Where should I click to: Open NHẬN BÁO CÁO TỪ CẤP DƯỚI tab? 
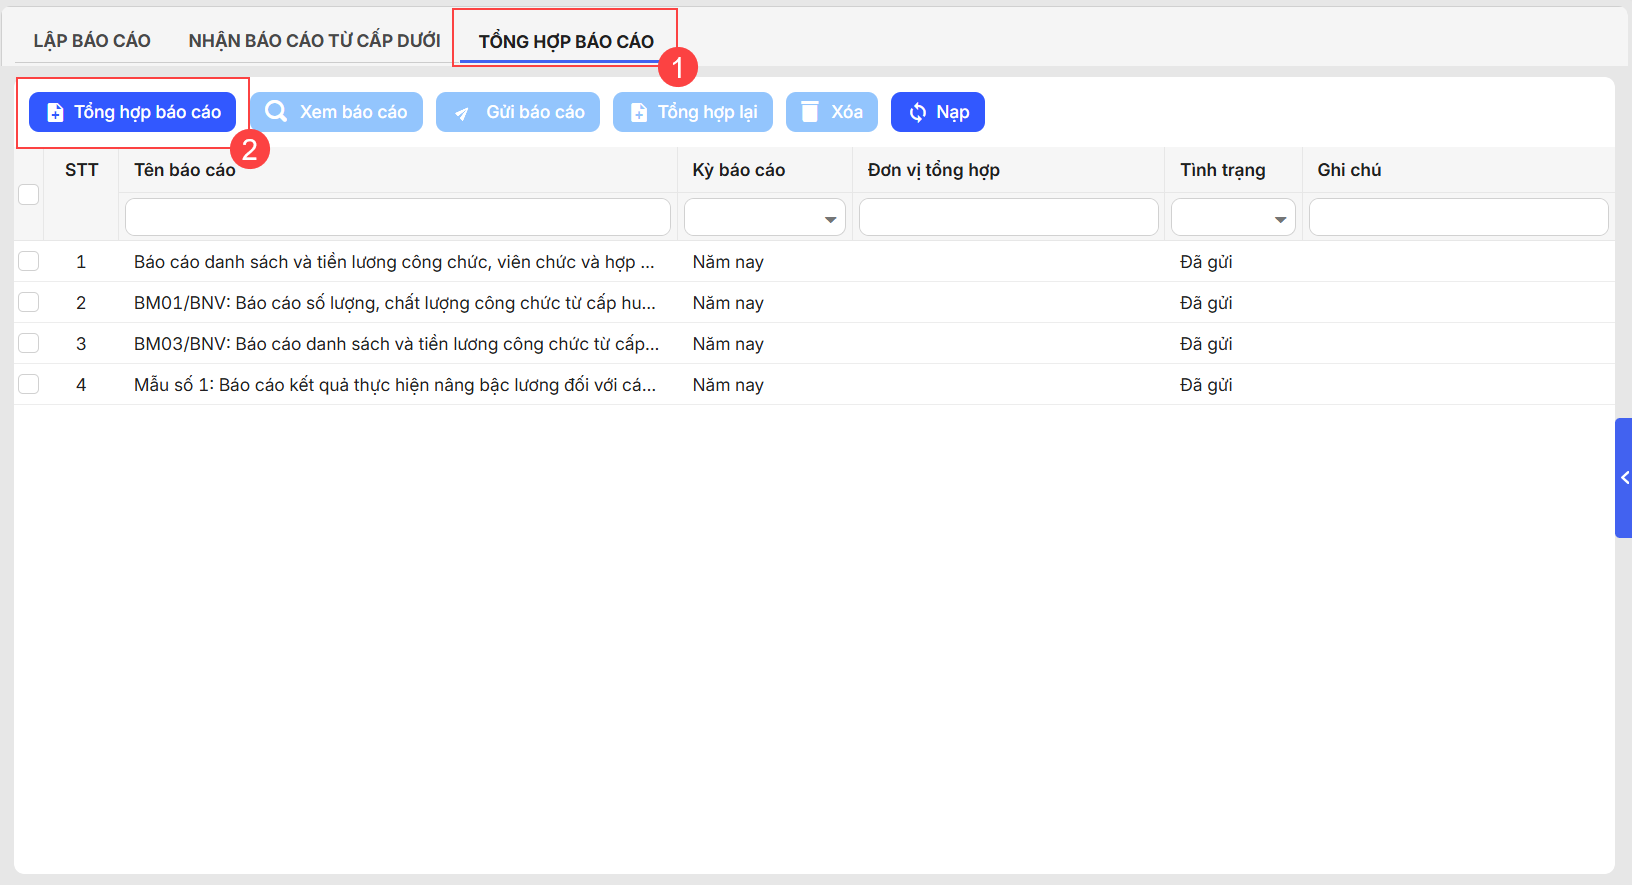coord(314,41)
